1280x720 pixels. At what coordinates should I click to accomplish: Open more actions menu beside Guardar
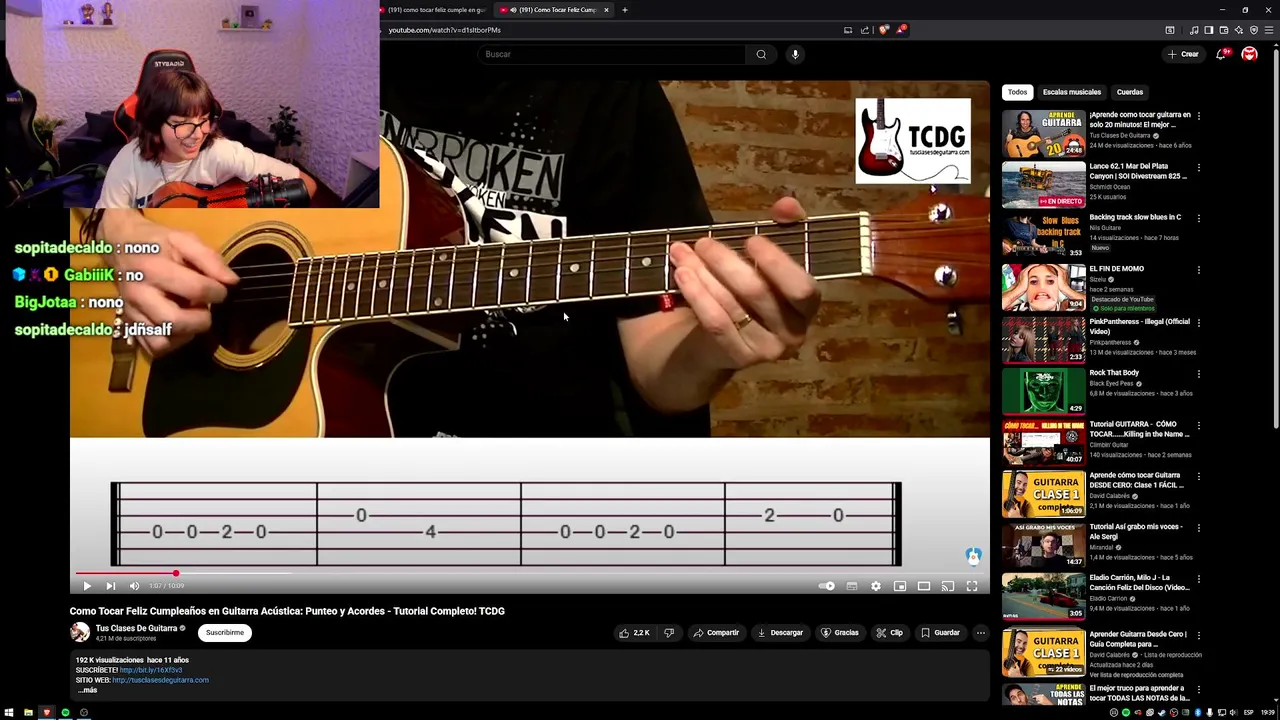point(981,632)
